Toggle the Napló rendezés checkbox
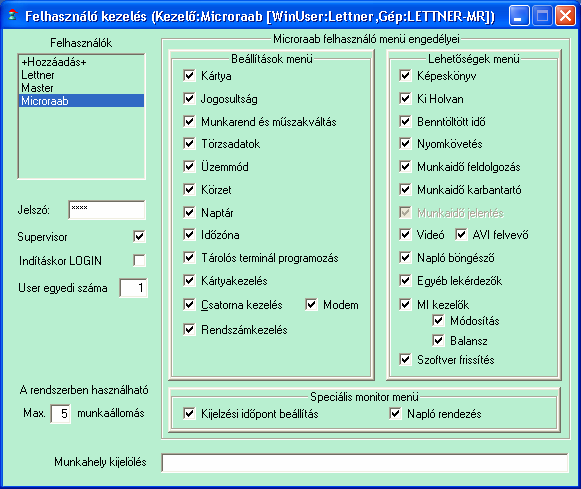This screenshot has width=581, height=489. pyautogui.click(x=395, y=413)
